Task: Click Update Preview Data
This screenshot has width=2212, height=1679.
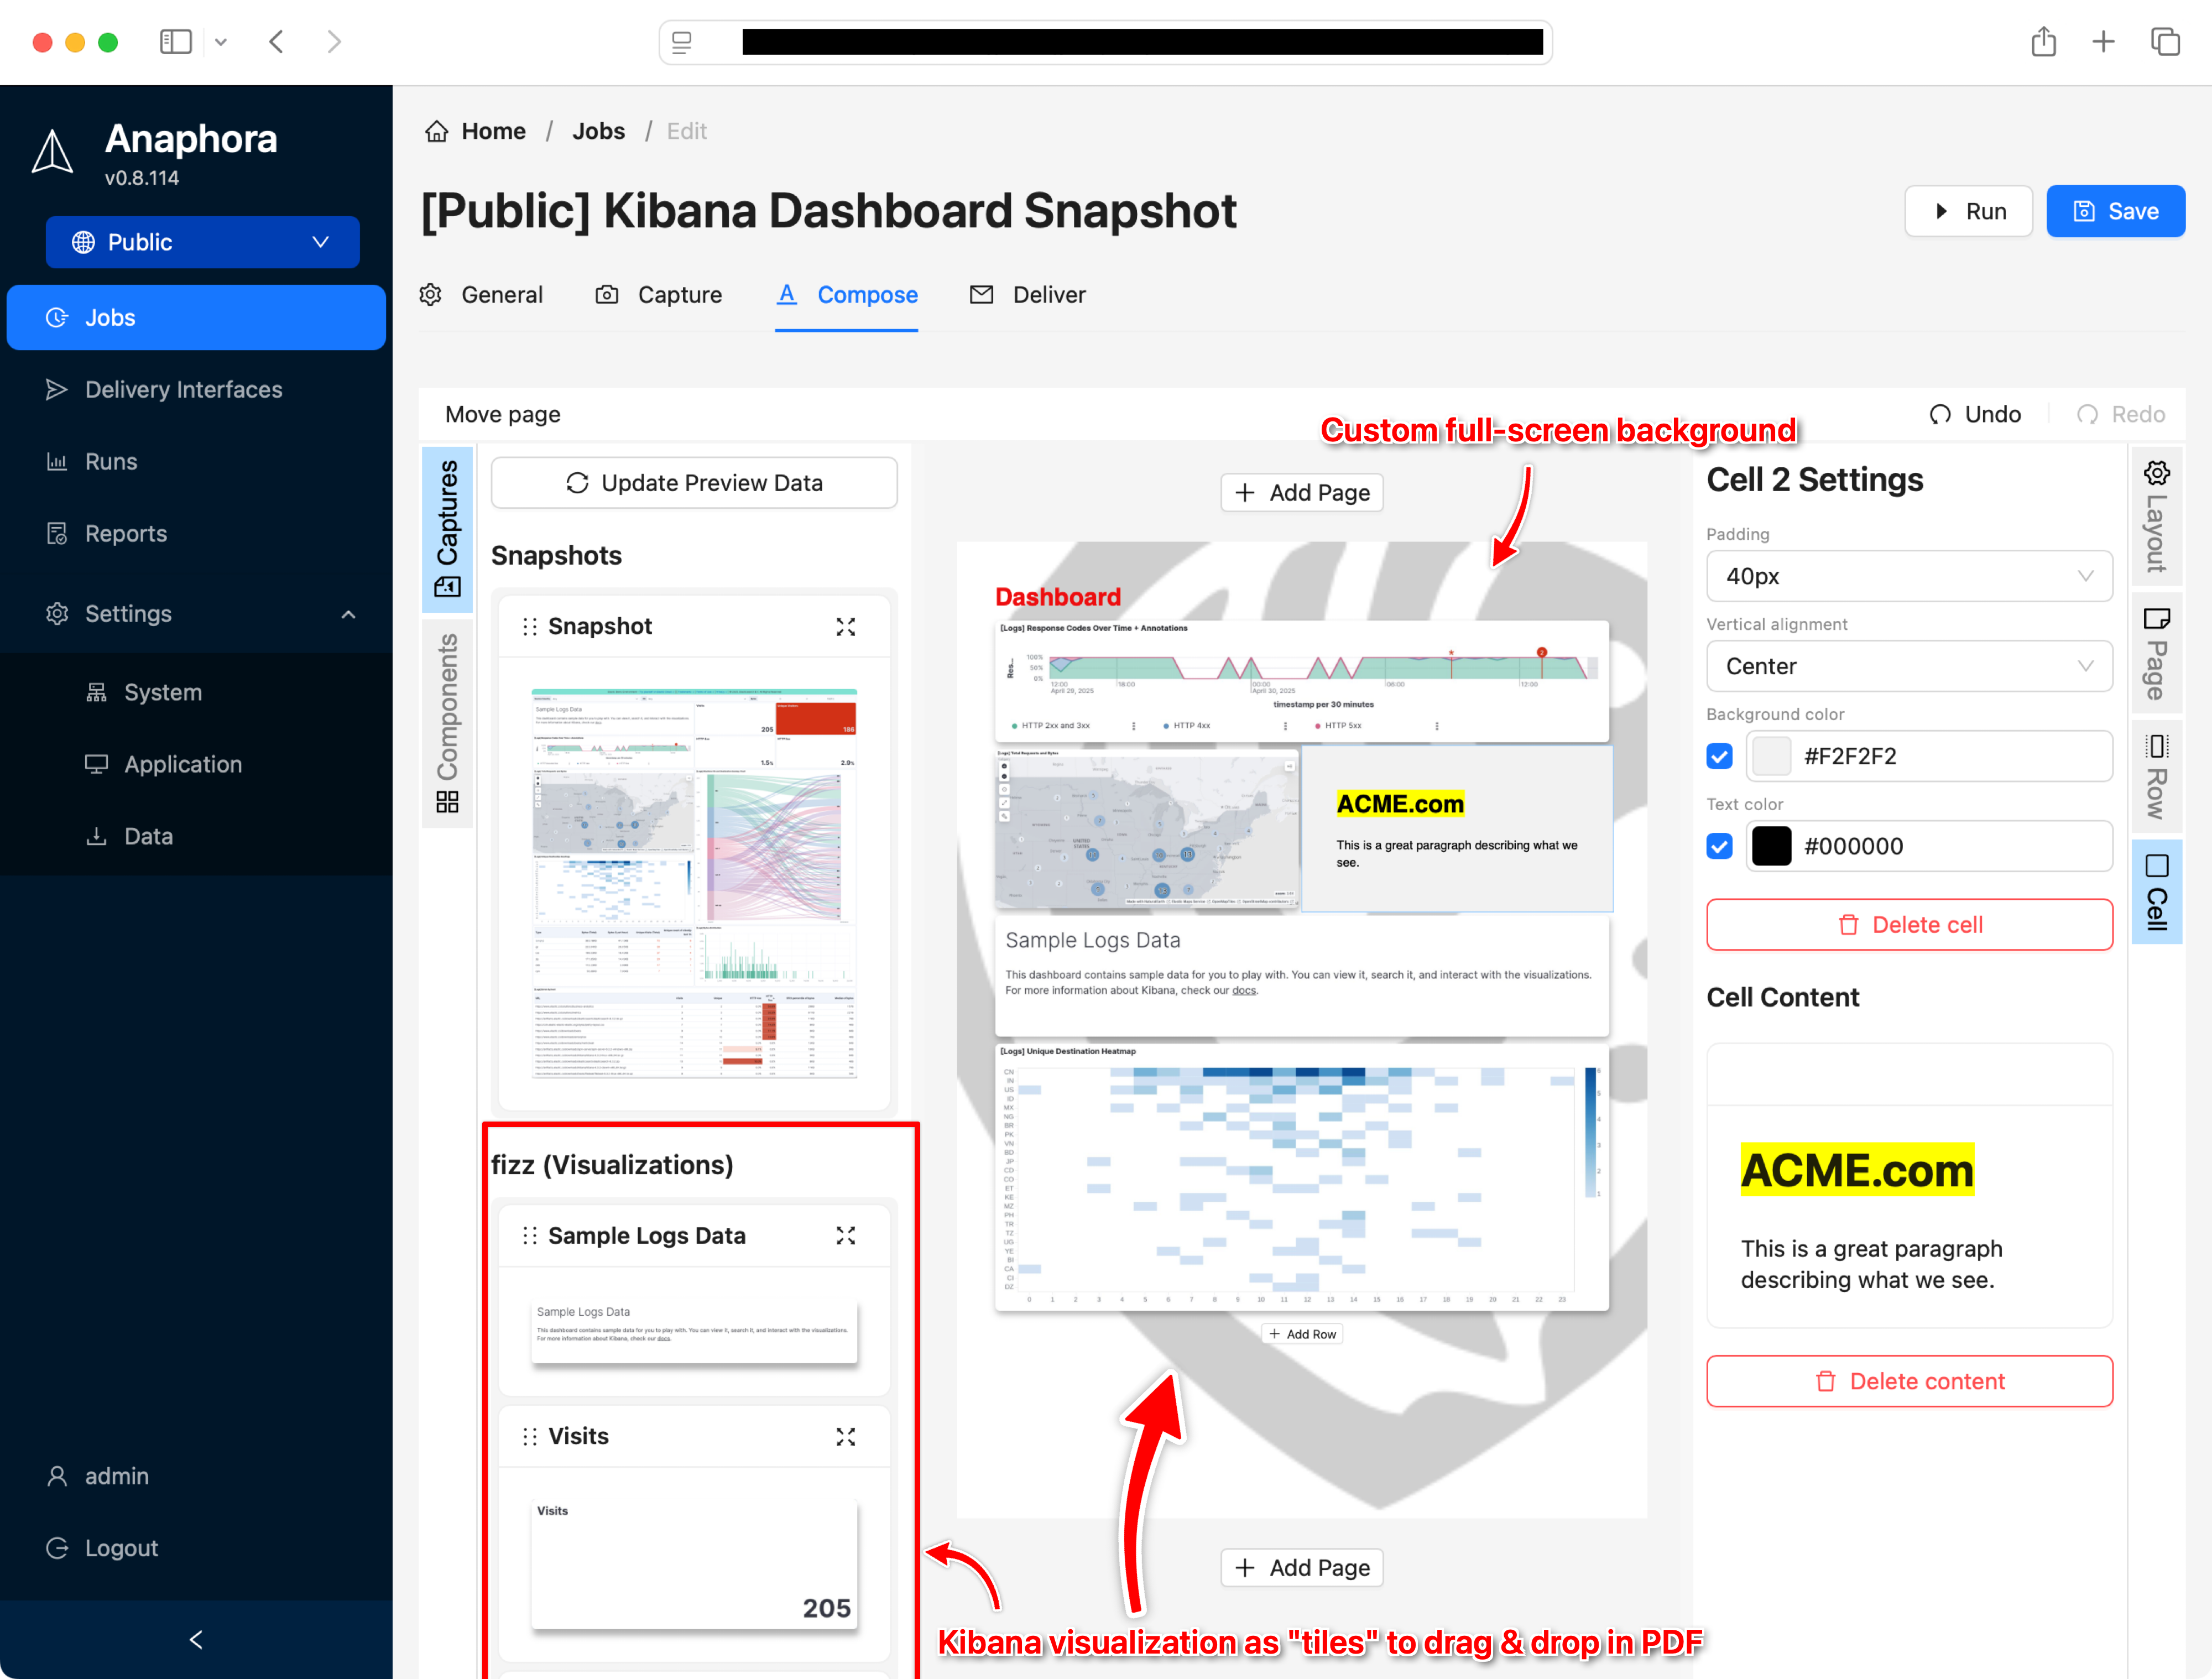Action: (693, 482)
